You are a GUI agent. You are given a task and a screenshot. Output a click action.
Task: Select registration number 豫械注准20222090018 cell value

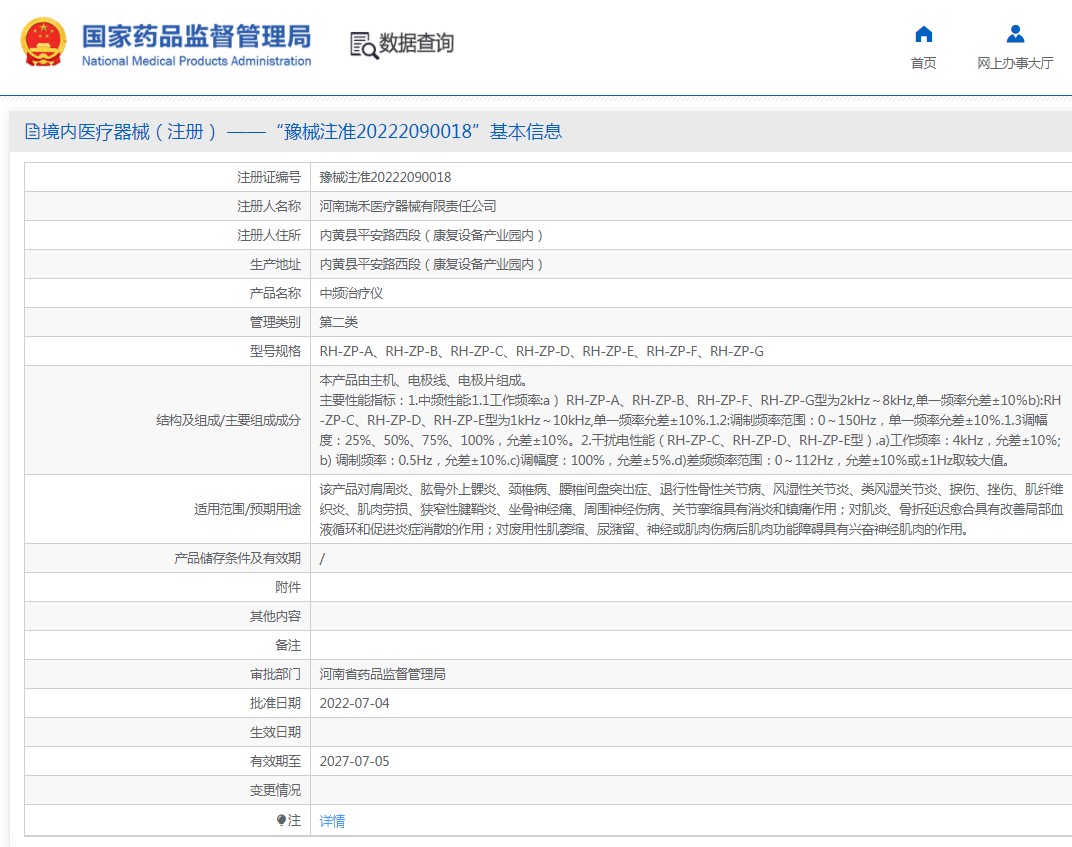coord(386,177)
